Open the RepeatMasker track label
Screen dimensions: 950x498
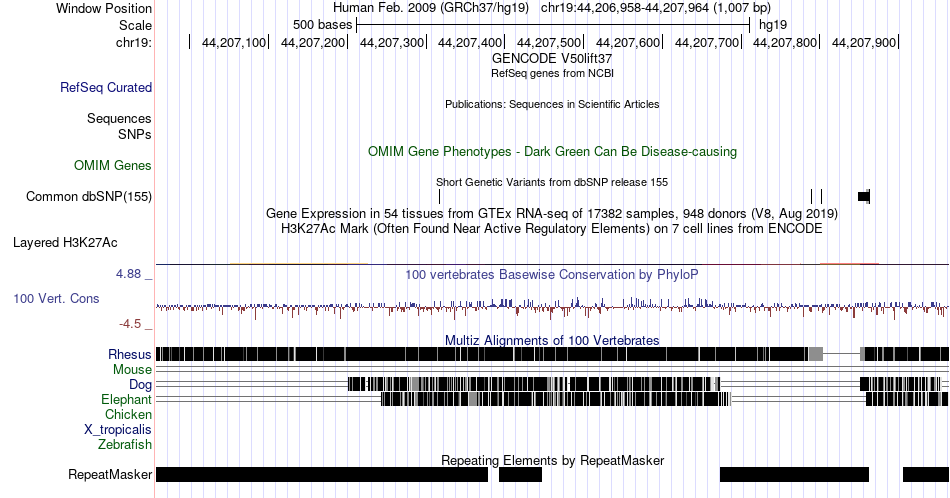click(x=110, y=474)
